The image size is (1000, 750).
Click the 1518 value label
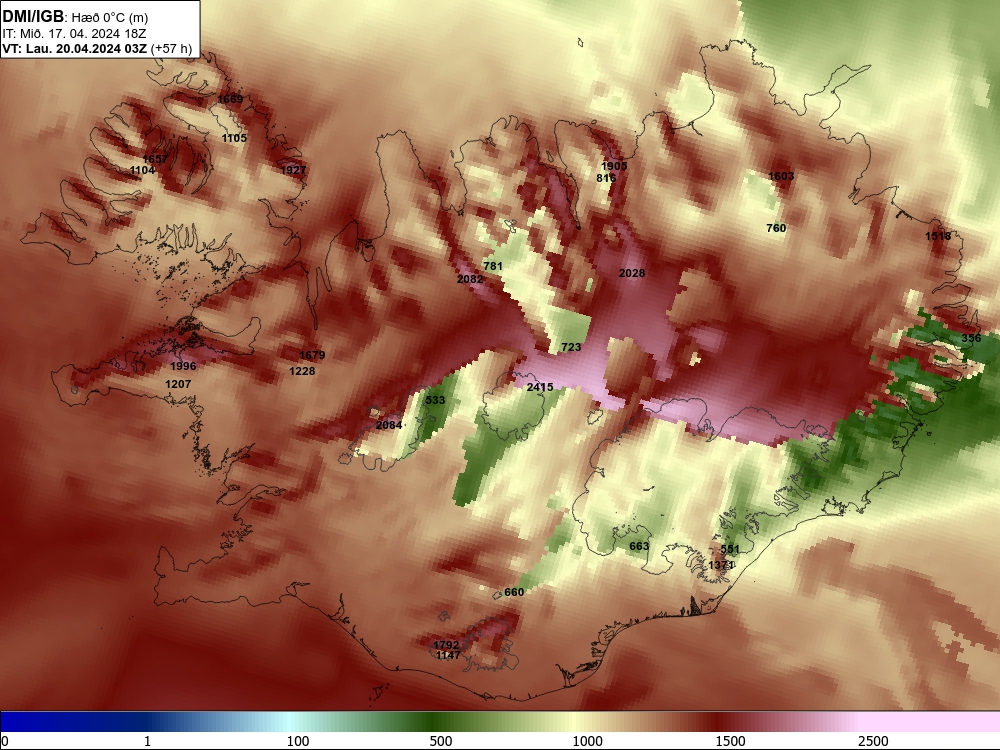click(x=938, y=236)
